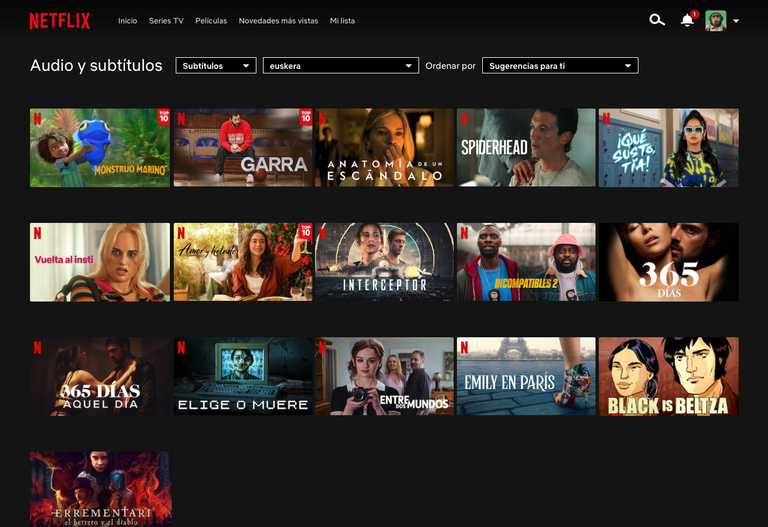Open the Series TV section
The image size is (768, 527).
[166, 21]
